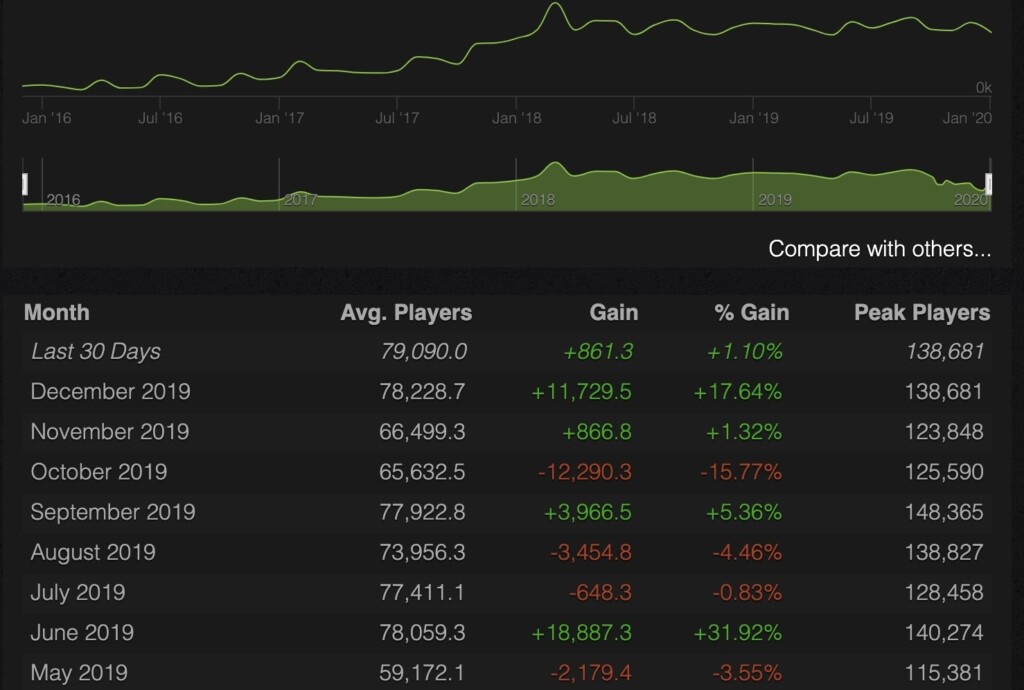Select the June 2019 month label
Image resolution: width=1024 pixels, height=690 pixels.
tap(82, 632)
